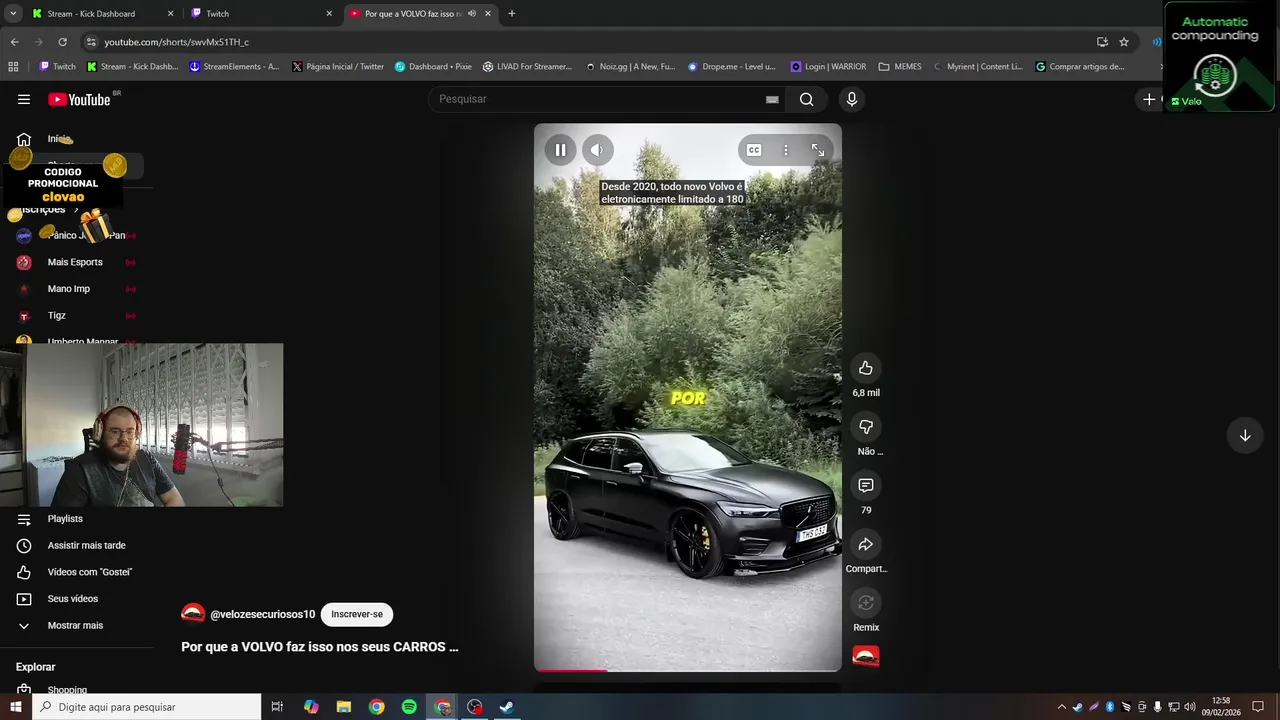This screenshot has width=1280, height=720.
Task: Open the Twitch bookmark
Action: 57,67
